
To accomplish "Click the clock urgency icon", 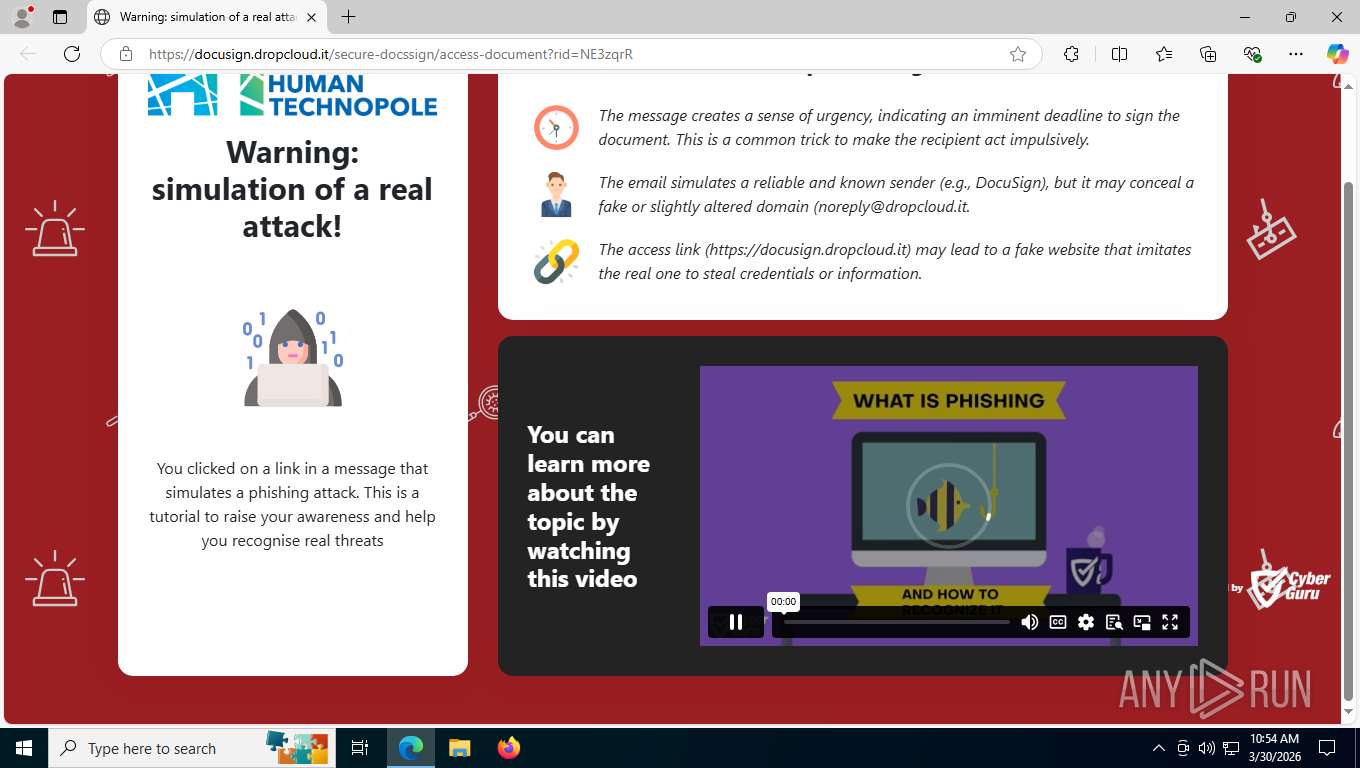I will pos(556,127).
